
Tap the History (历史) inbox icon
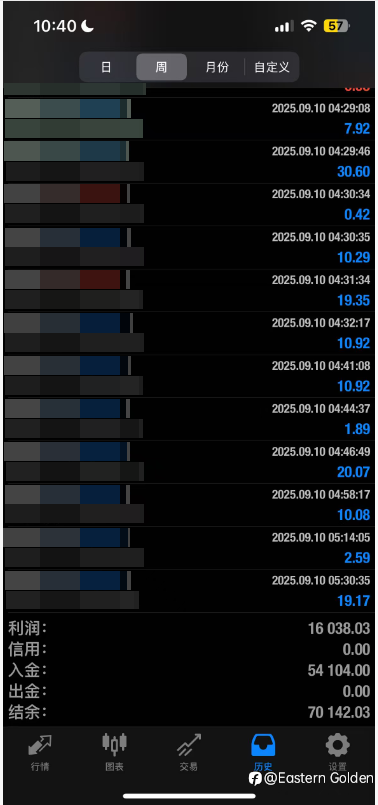point(263,744)
